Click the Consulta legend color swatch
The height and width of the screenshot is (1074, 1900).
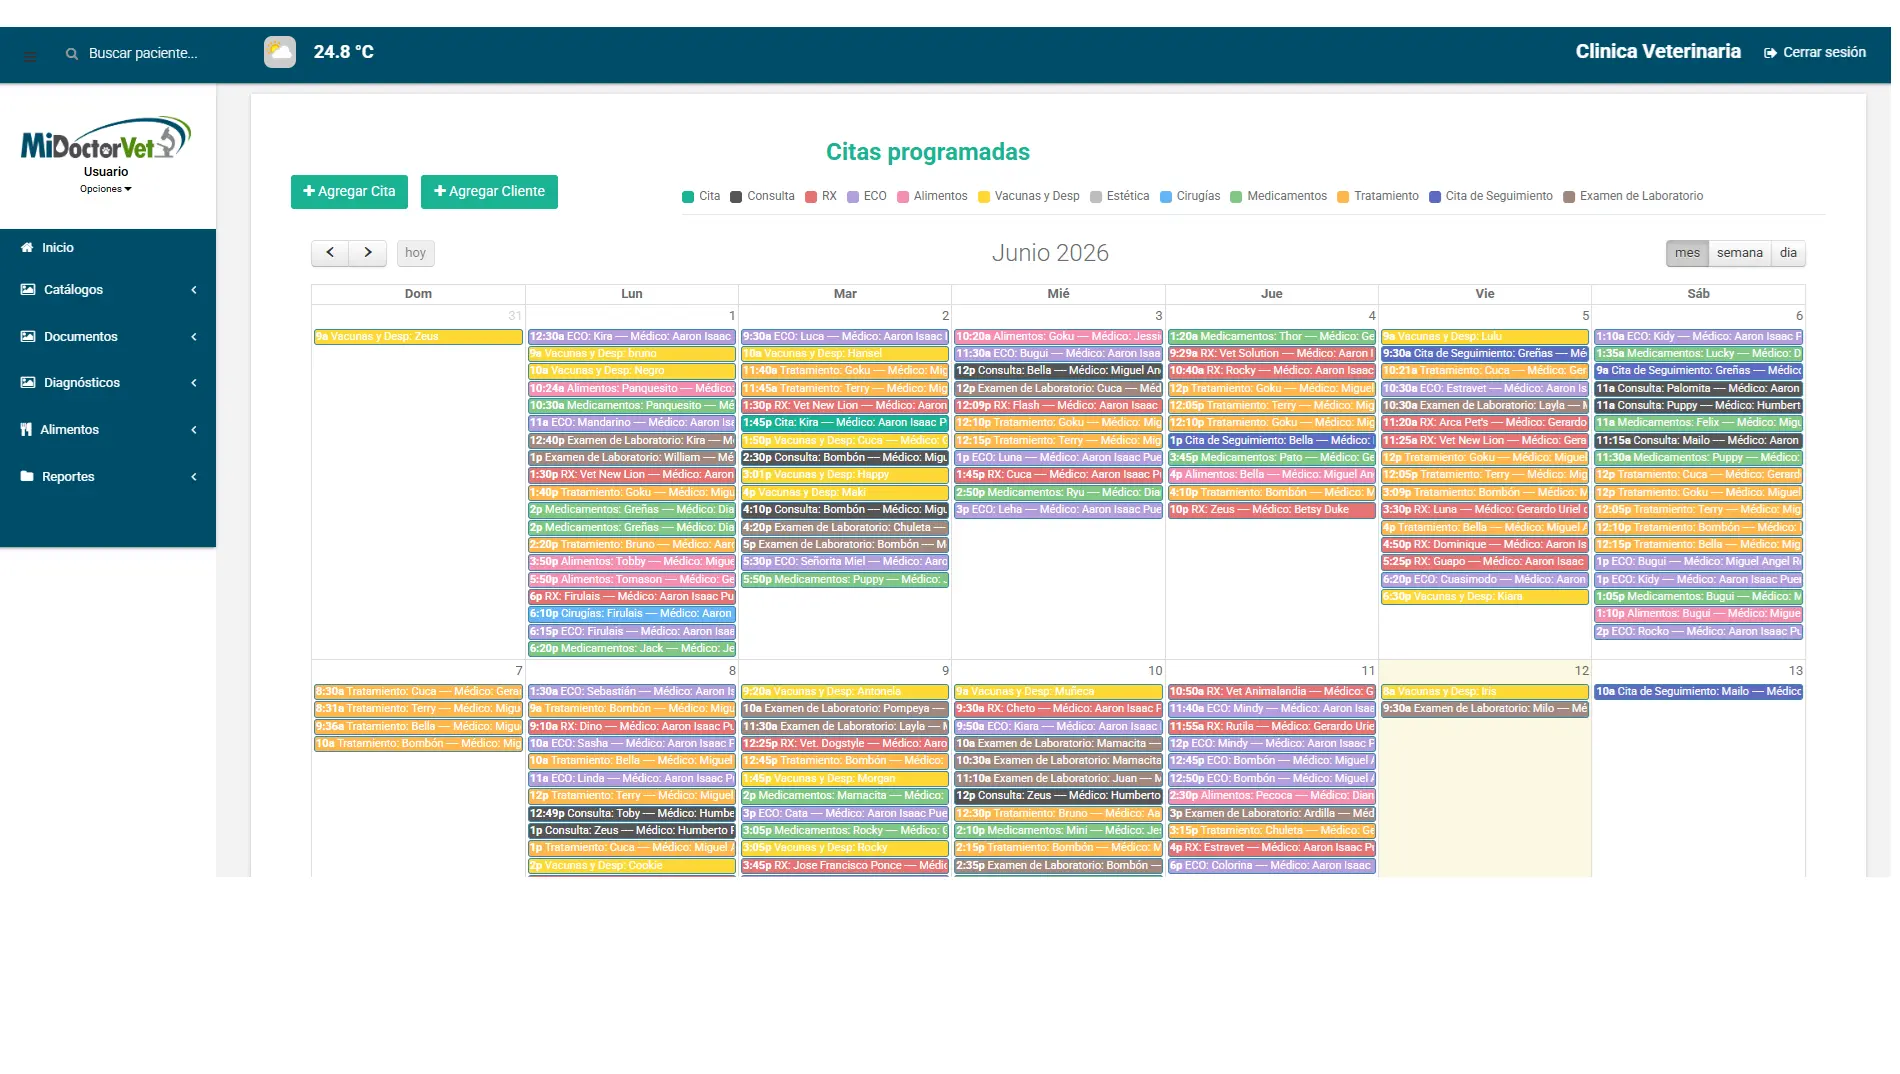tap(736, 197)
